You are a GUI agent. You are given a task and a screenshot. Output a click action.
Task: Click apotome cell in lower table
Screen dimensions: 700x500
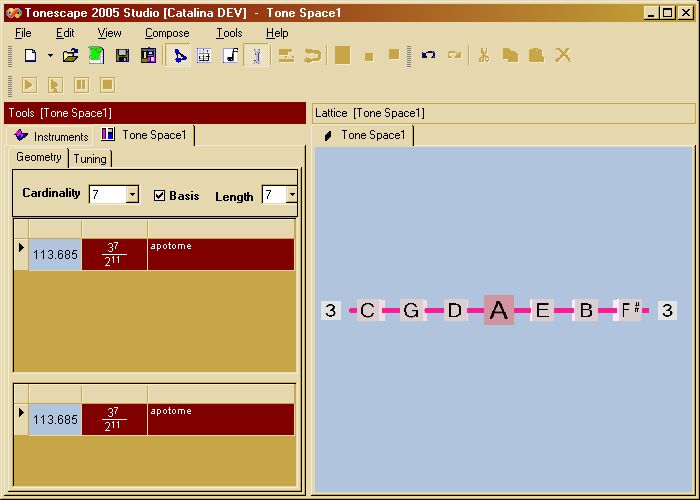221,420
